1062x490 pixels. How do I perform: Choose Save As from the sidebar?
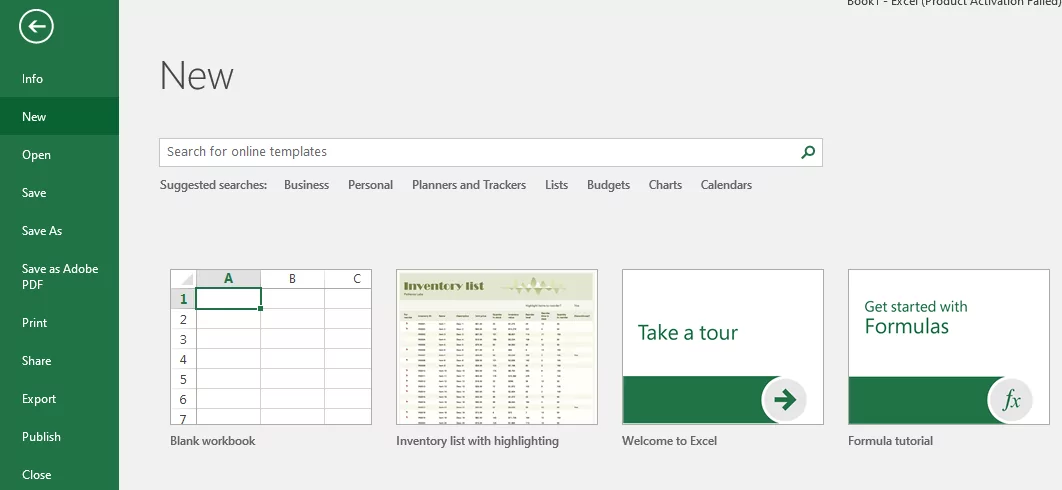(42, 231)
